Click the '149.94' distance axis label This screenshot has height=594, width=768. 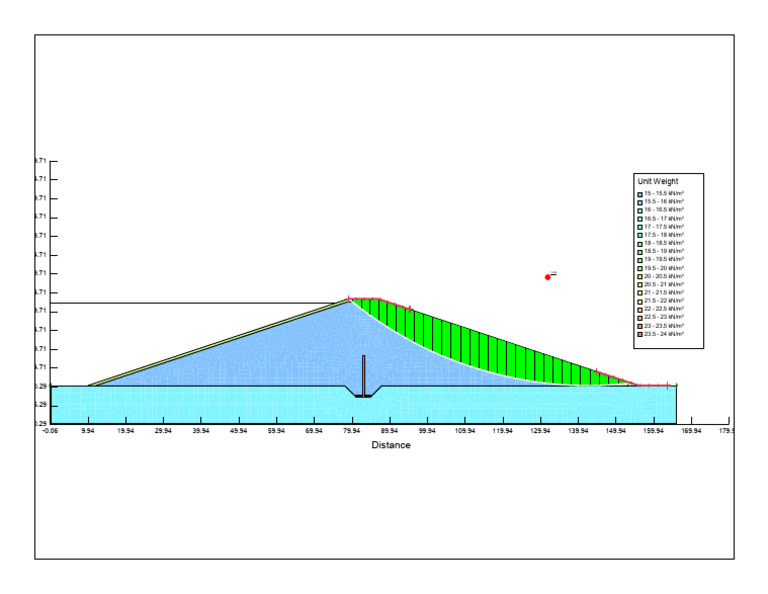(616, 431)
